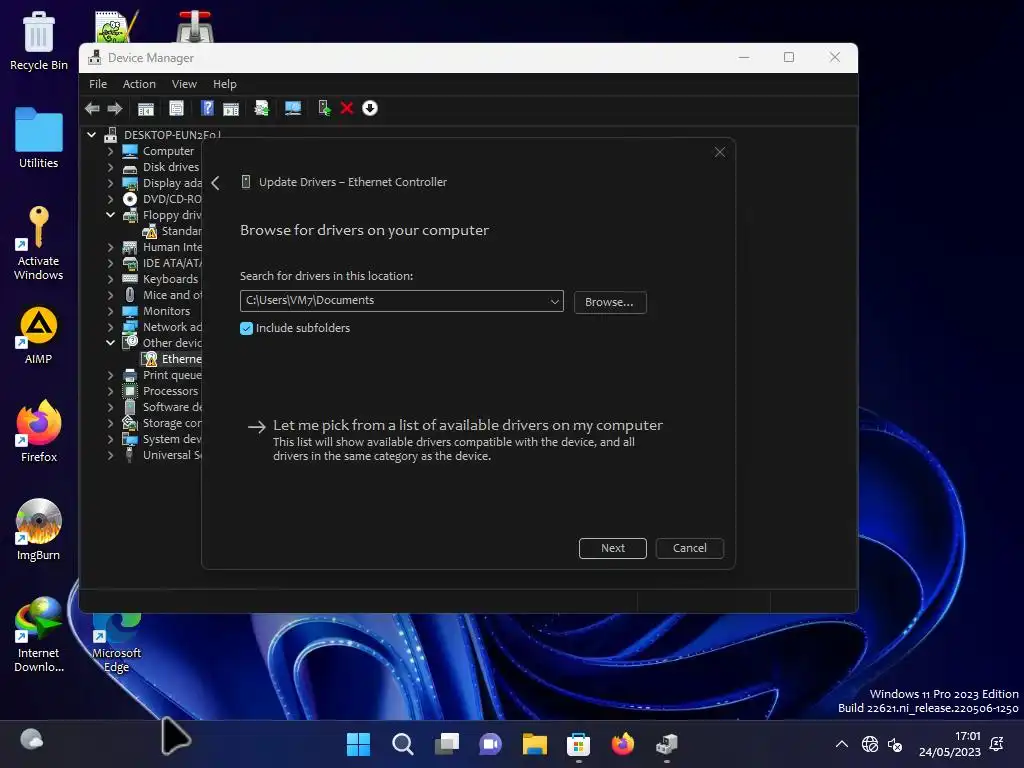Open ImgBurn desktop shortcut
The height and width of the screenshot is (768, 1024).
pos(39,530)
